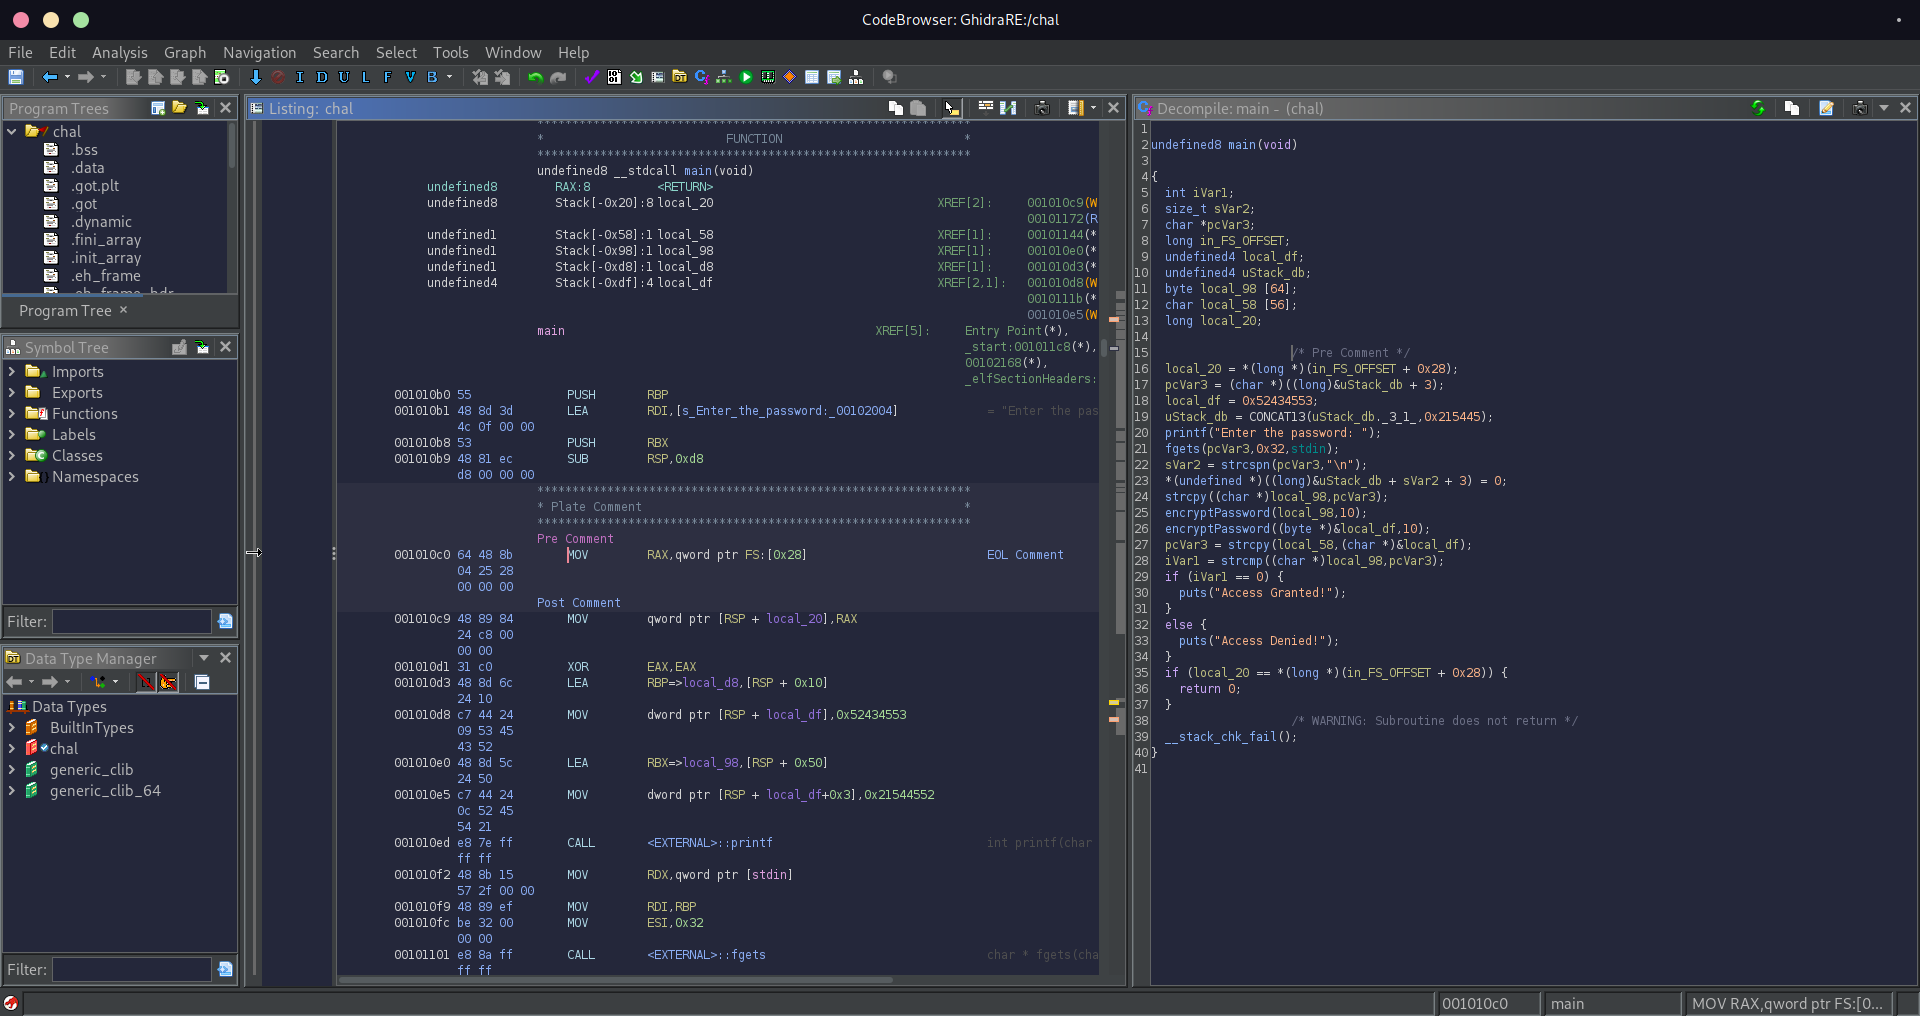This screenshot has height=1016, width=1920.
Task: Open the Tools menu
Action: click(450, 52)
